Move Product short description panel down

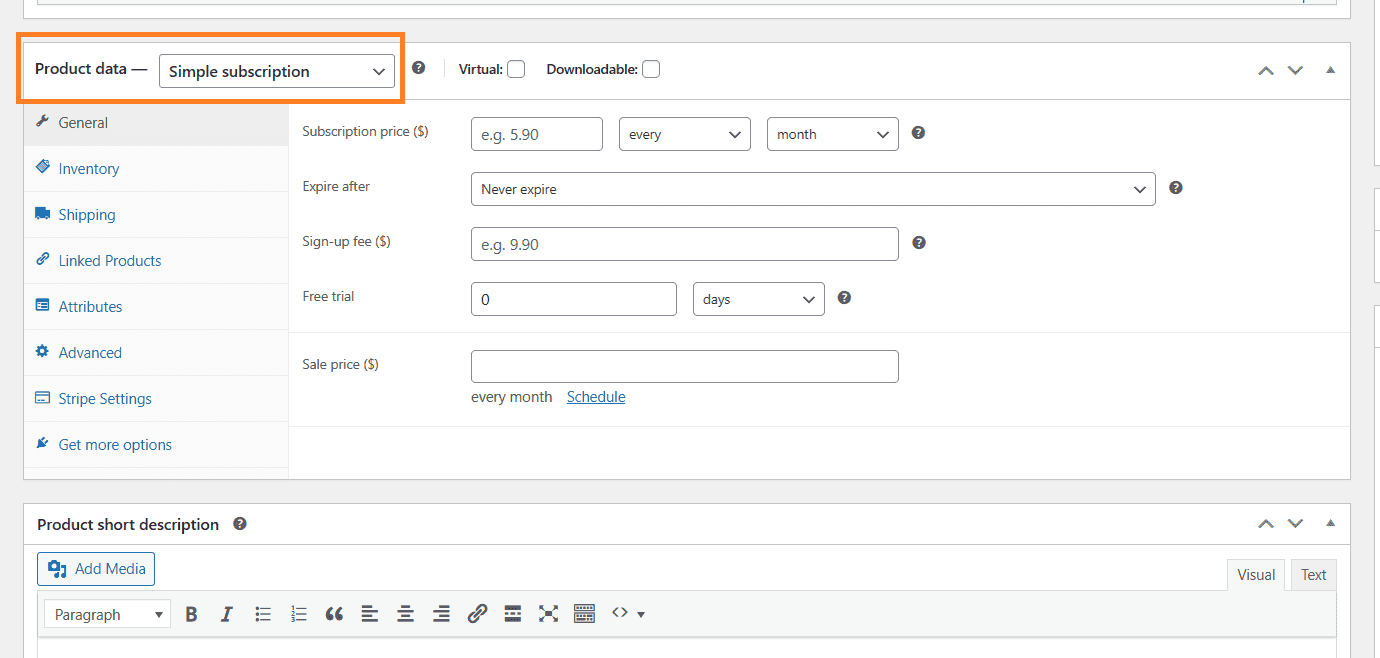point(1295,523)
